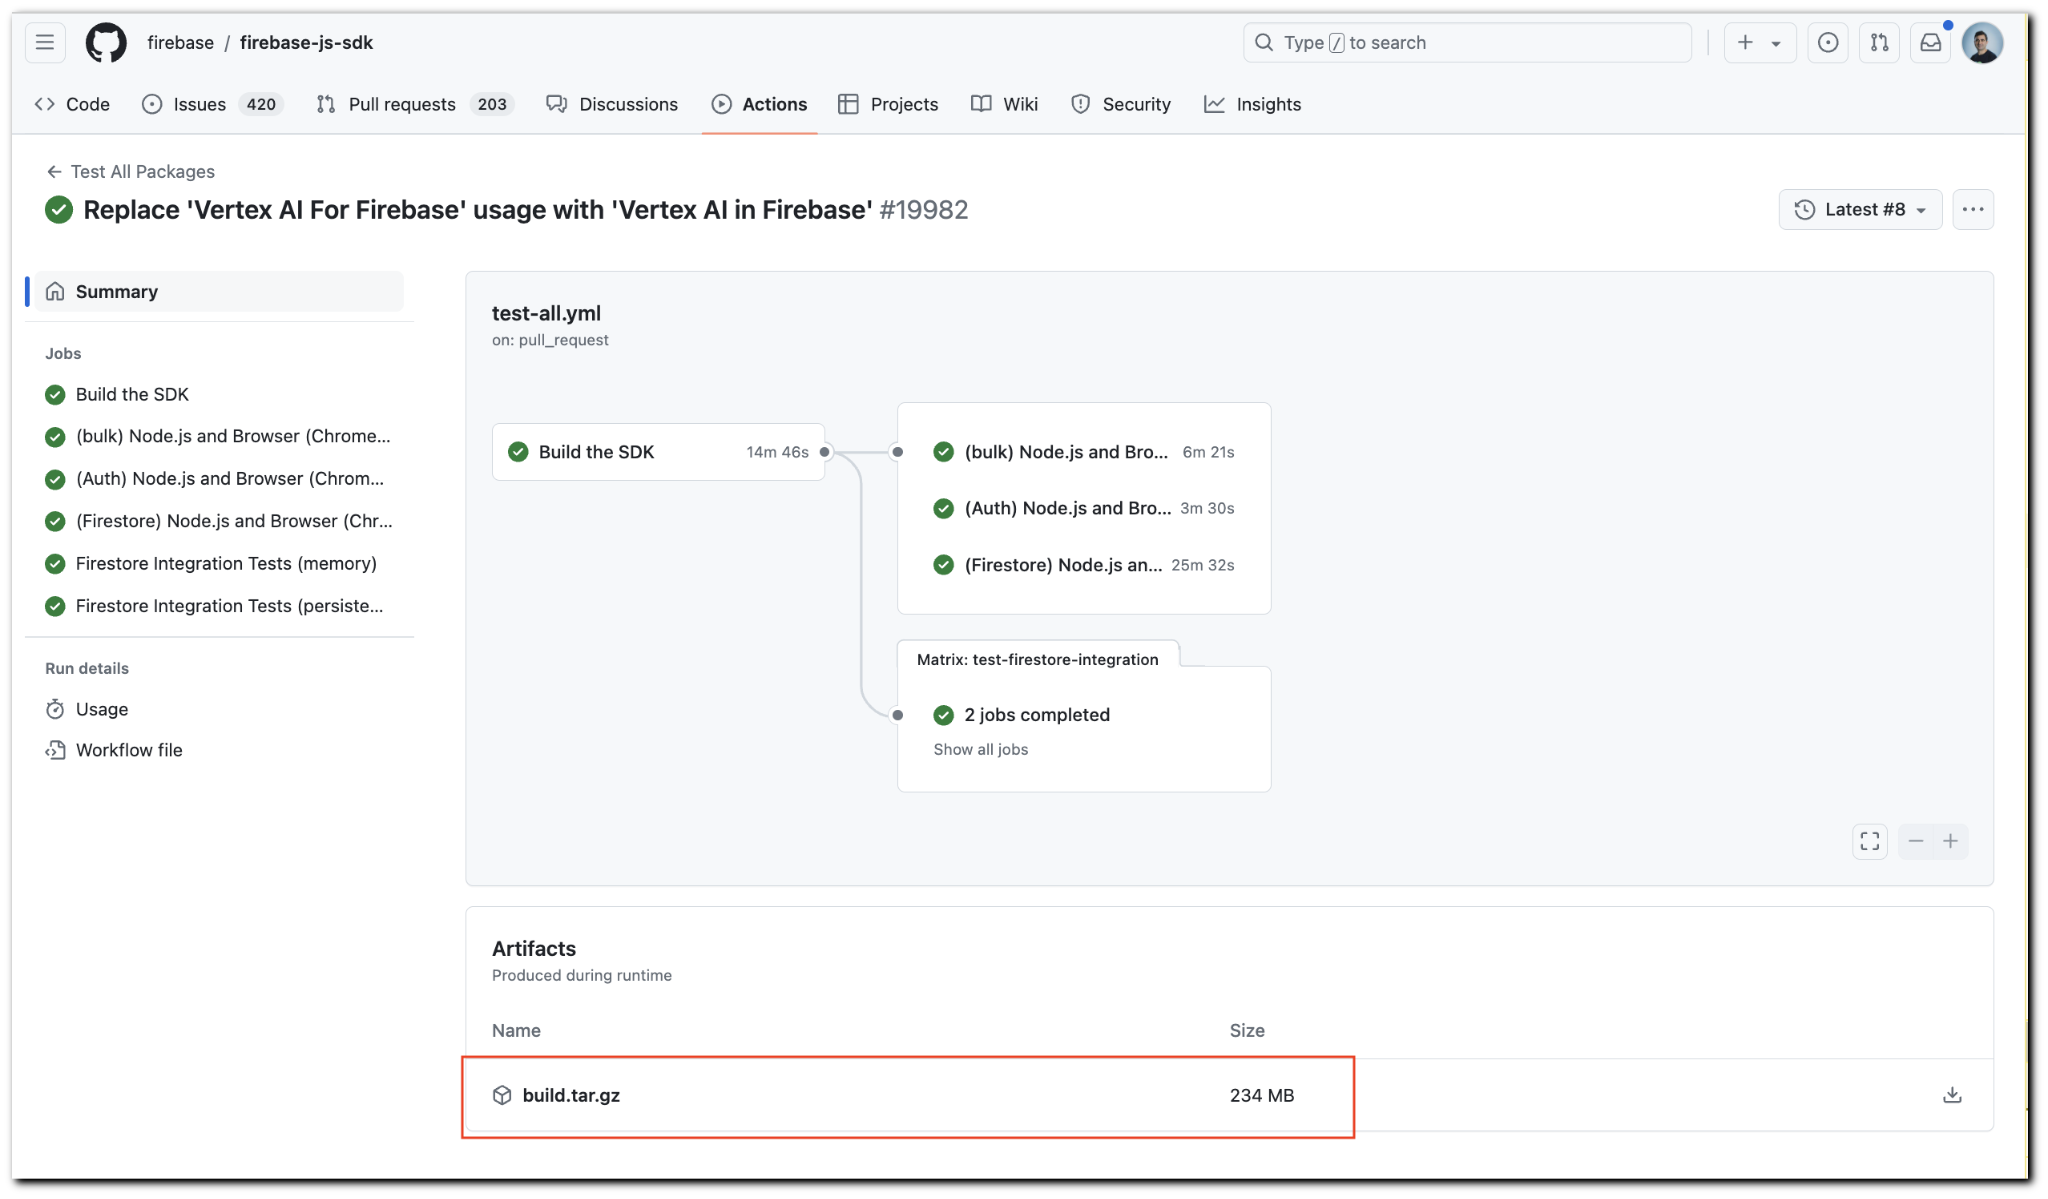Image resolution: width=2048 pixels, height=1199 pixels.
Task: View Usage in run details
Action: pos(101,708)
